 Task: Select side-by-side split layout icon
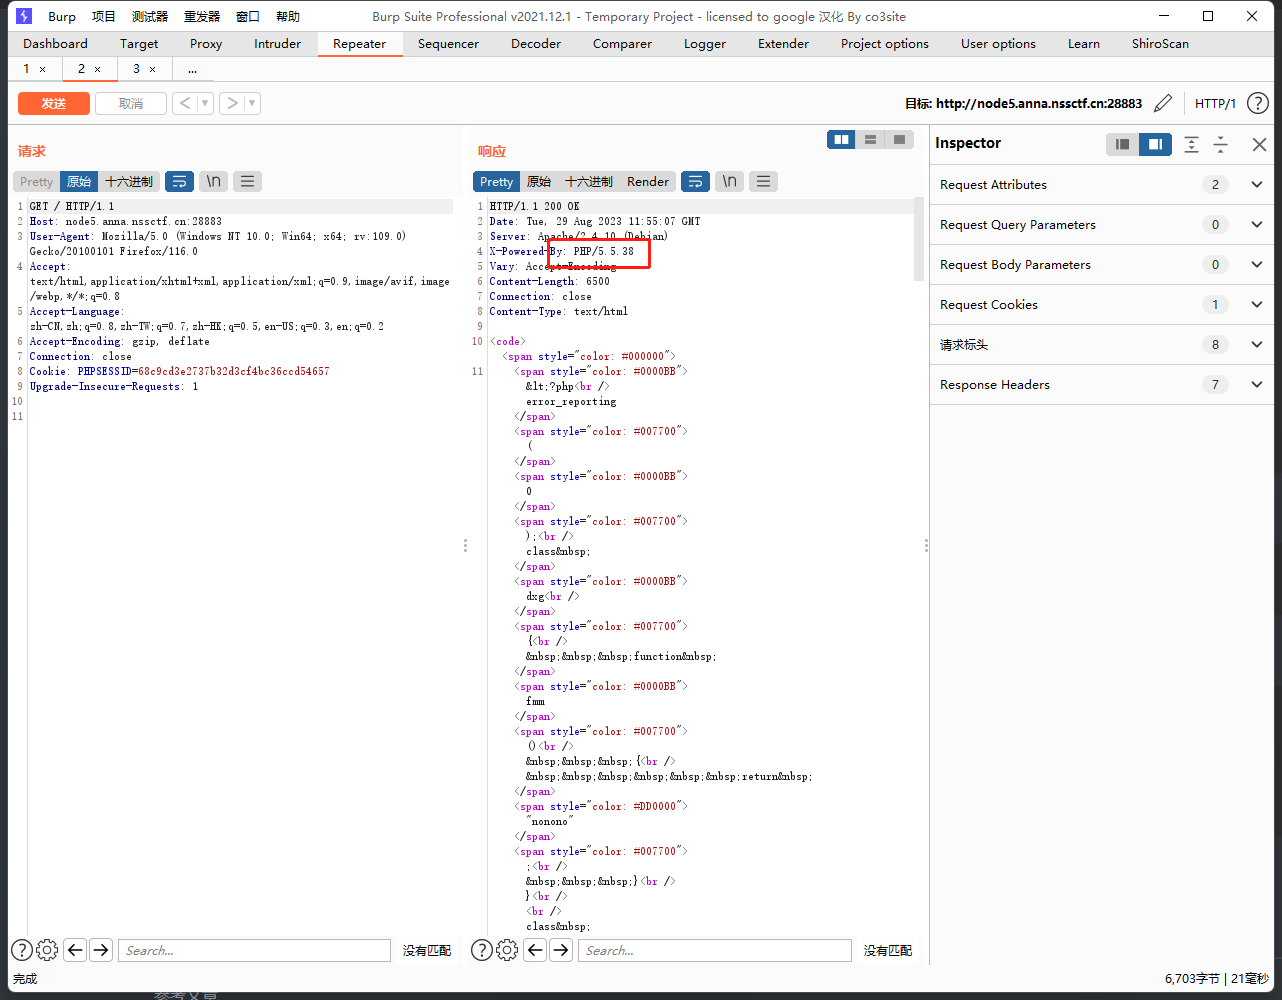[842, 140]
